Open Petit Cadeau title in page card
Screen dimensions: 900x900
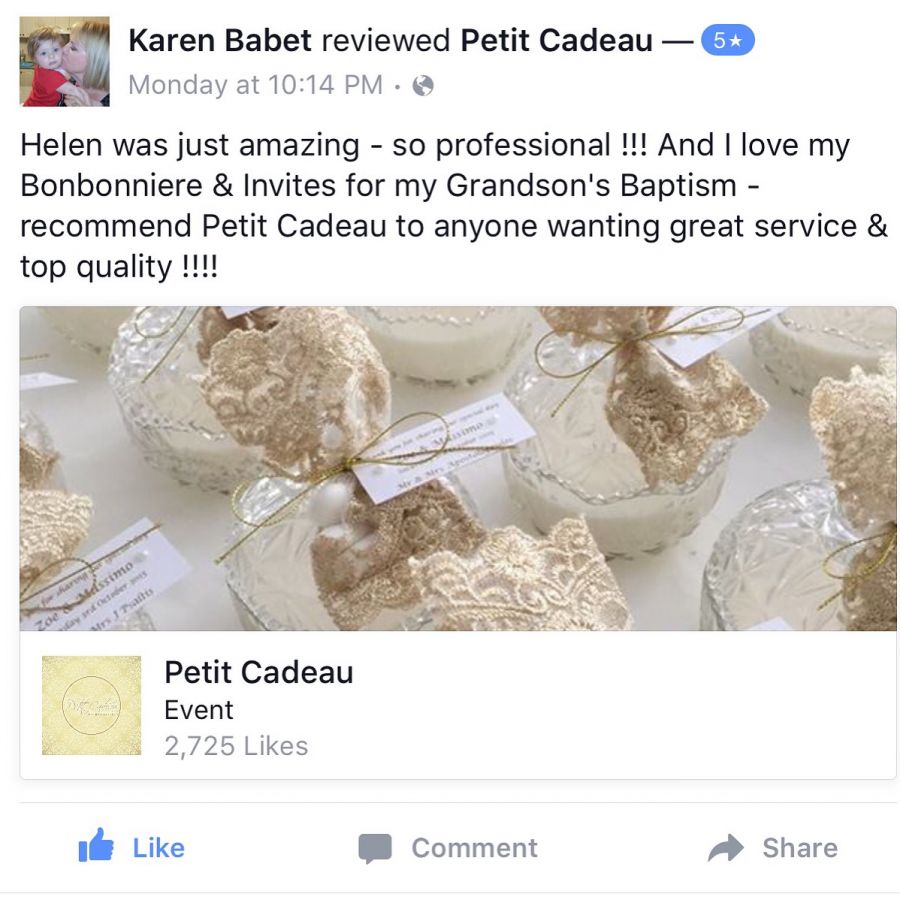[x=259, y=672]
